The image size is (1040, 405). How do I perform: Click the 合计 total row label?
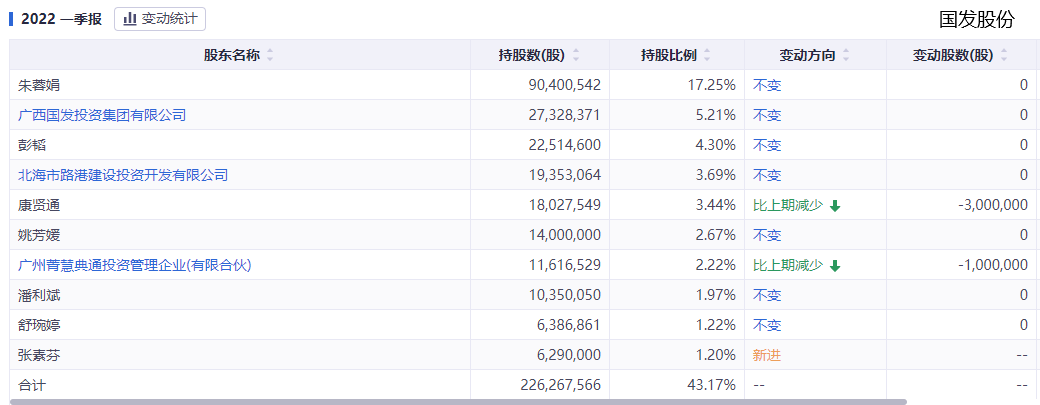[x=32, y=385]
